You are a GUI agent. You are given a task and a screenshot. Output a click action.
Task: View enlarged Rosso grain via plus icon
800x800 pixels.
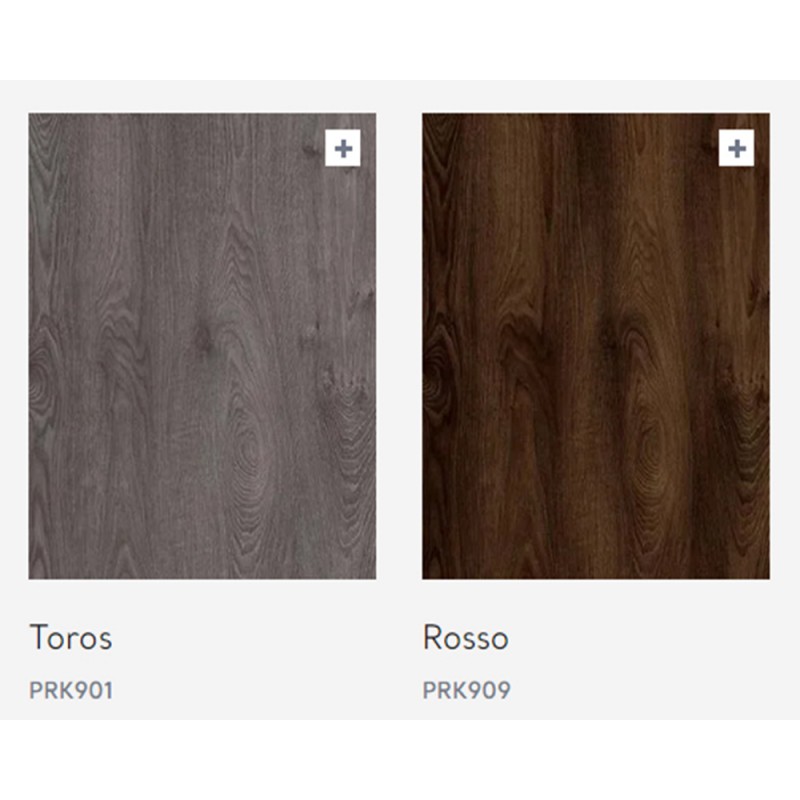[x=736, y=148]
